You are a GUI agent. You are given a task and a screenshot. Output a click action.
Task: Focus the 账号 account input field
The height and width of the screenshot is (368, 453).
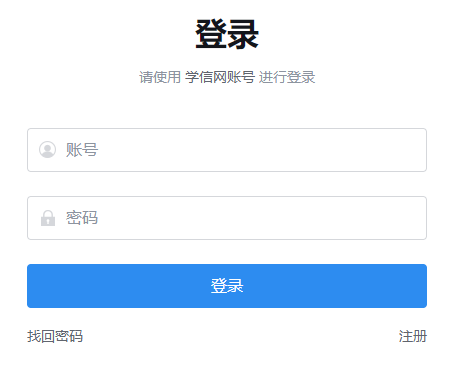click(x=227, y=150)
